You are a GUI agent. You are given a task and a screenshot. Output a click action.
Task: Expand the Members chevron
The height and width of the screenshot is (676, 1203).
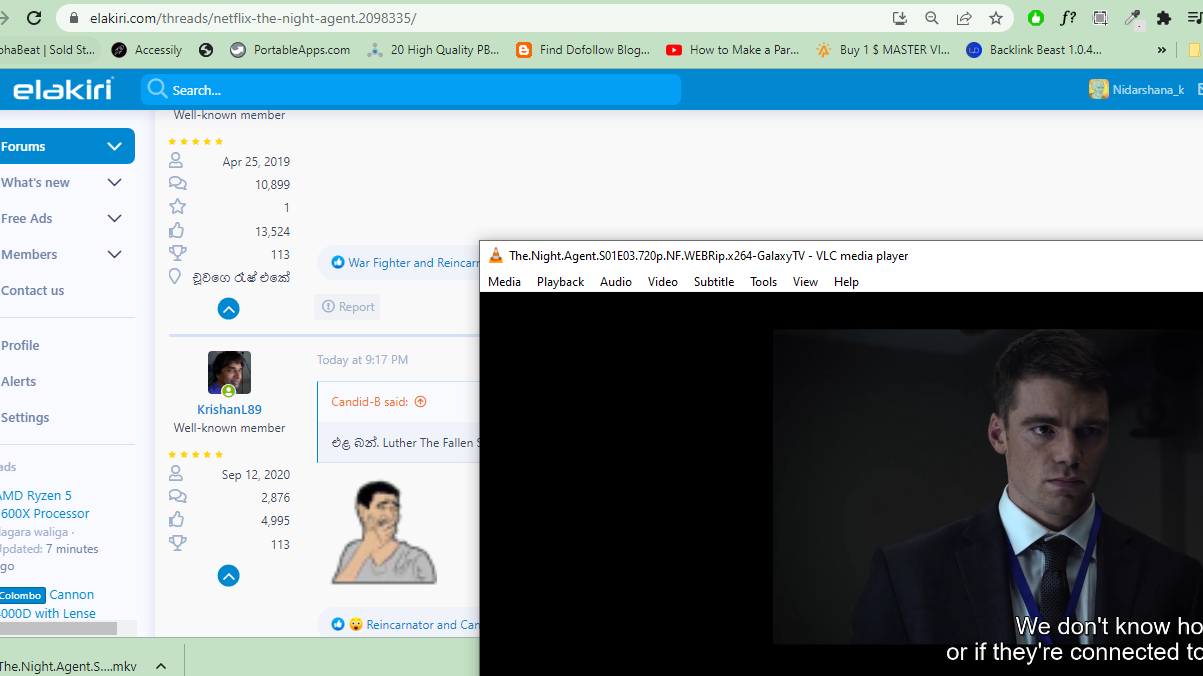114,254
